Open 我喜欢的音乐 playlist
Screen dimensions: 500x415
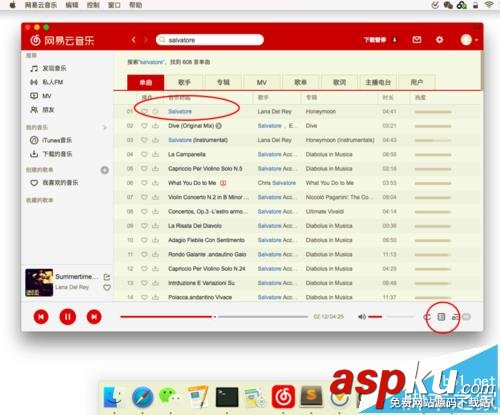click(x=54, y=183)
